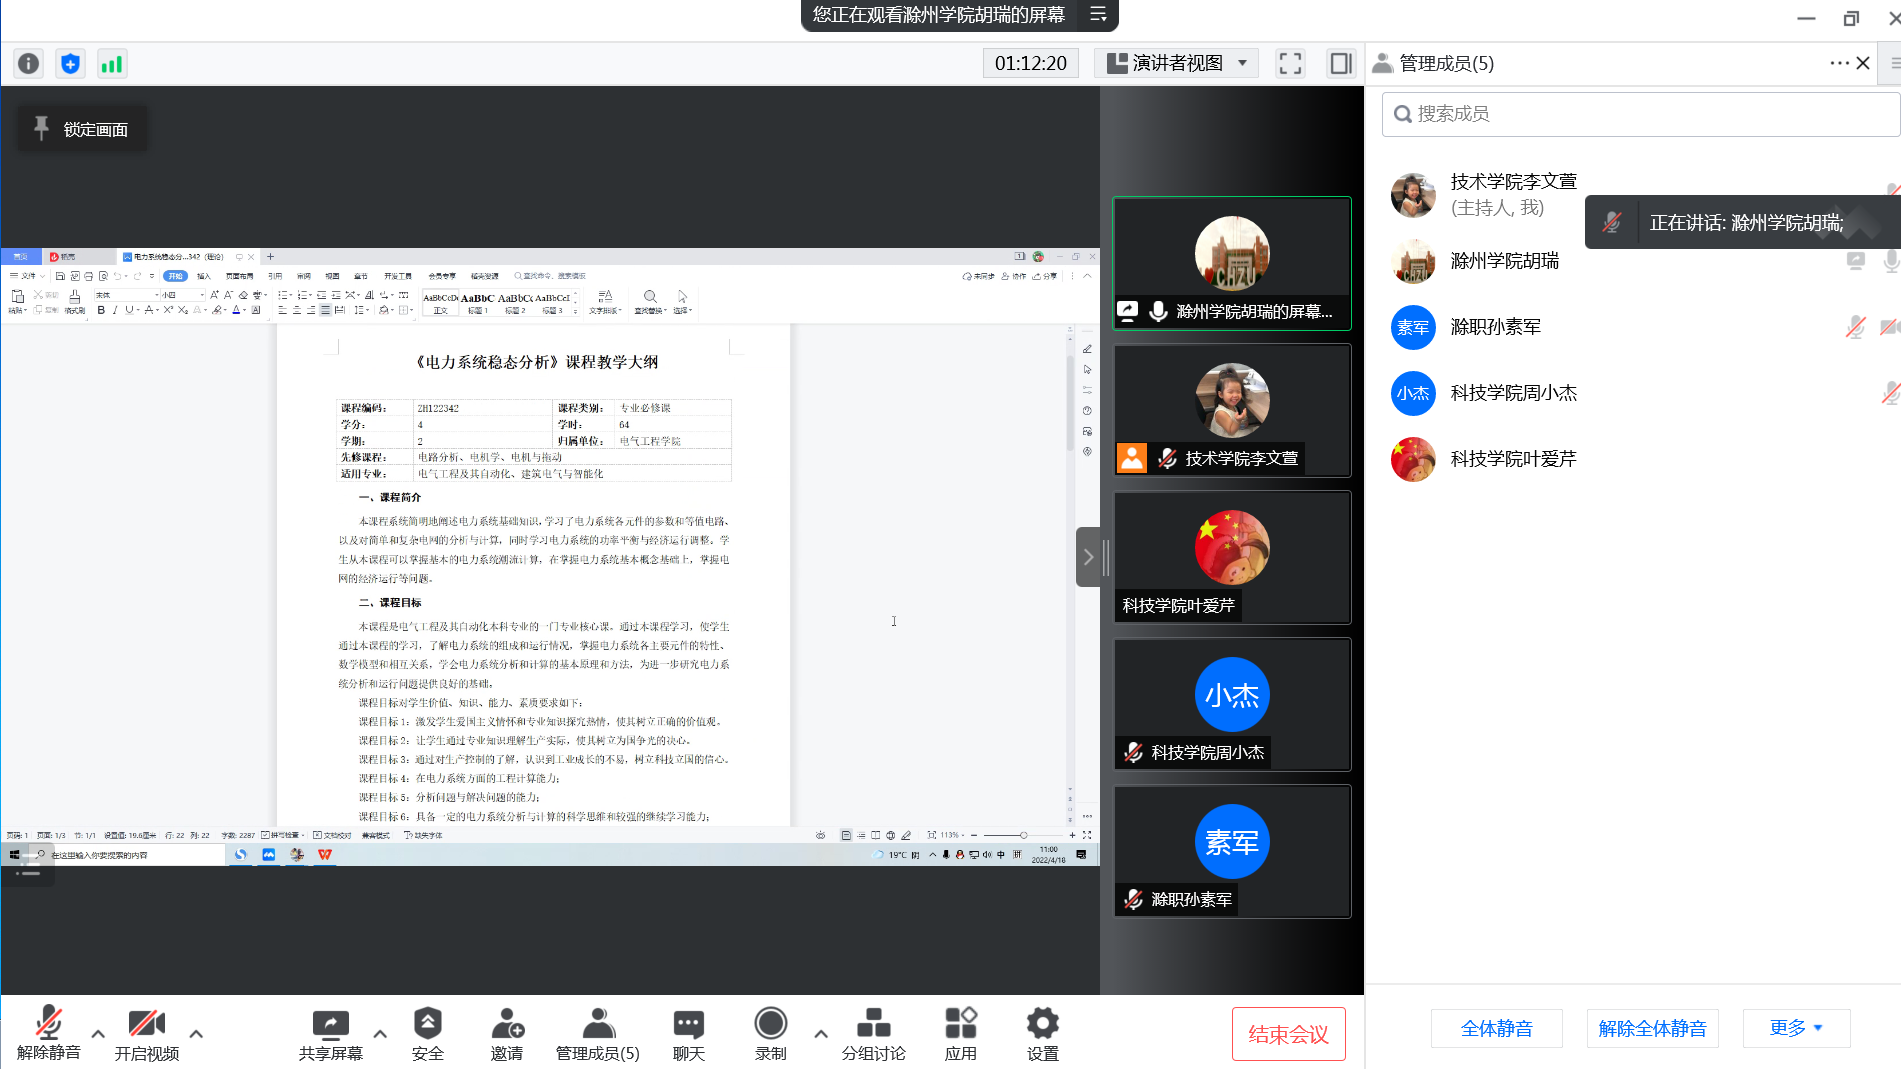
Task: Click the 锁定画面 pin button
Action: (82, 129)
